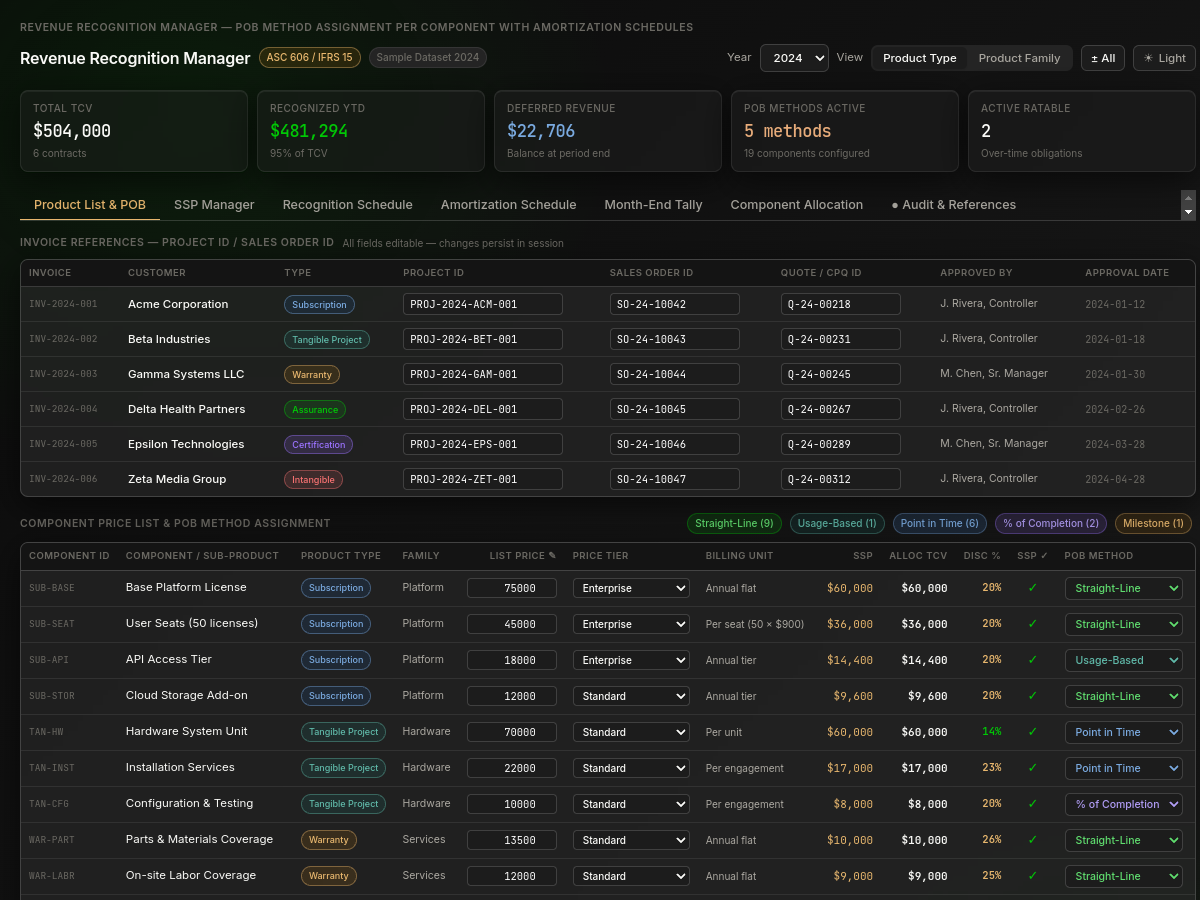
Task: Filter by Point in Time (6) chip
Action: [x=939, y=523]
